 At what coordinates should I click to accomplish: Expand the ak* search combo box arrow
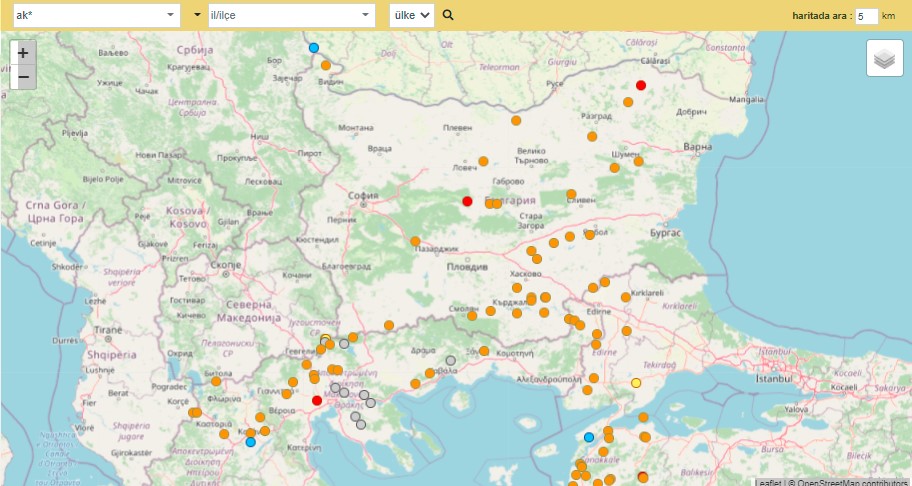point(170,15)
